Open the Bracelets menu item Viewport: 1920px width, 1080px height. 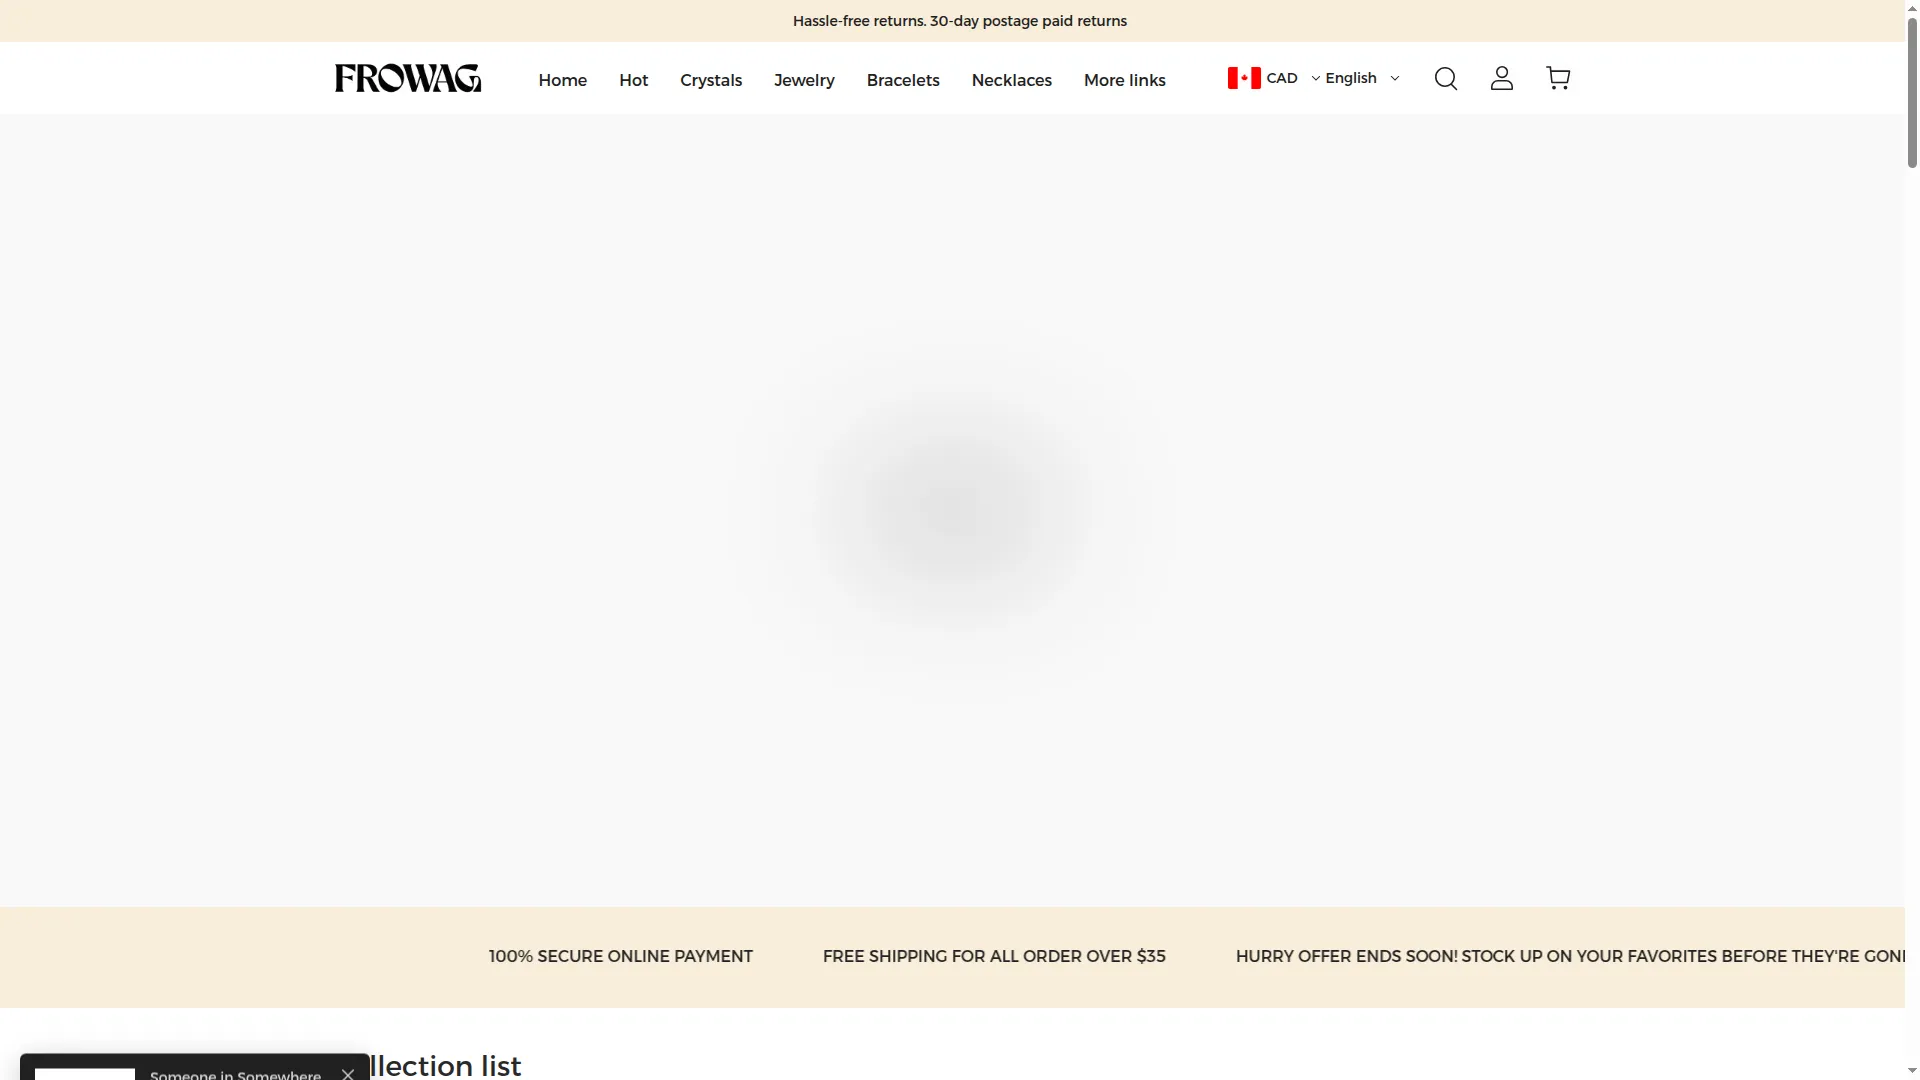[x=903, y=80]
